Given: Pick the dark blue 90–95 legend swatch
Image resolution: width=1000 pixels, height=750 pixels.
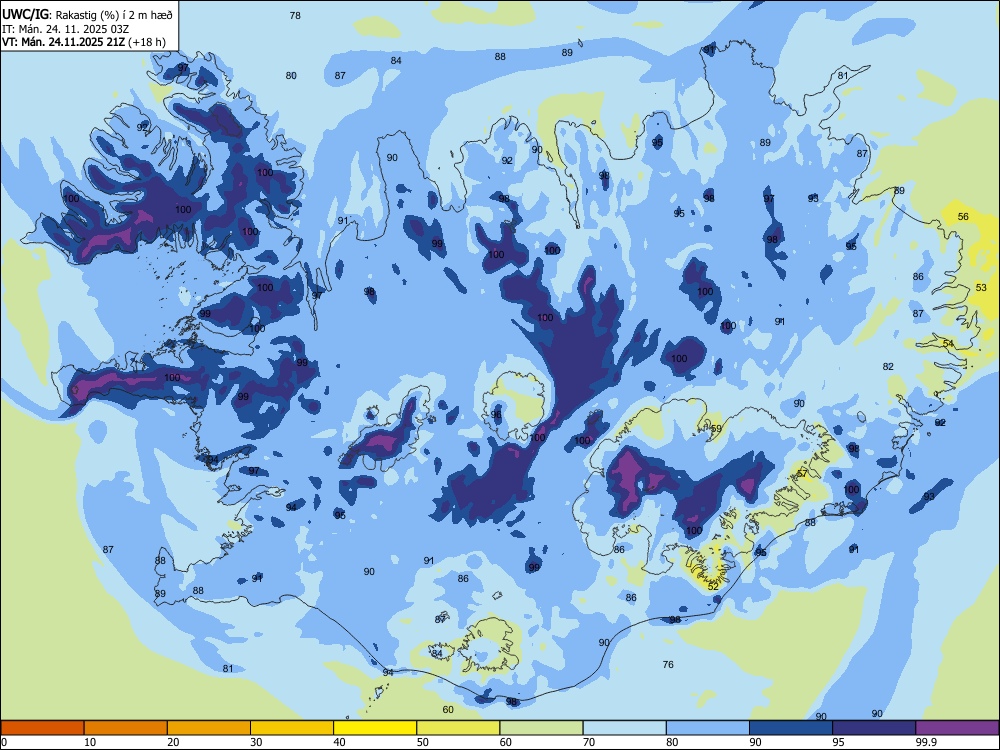Looking at the screenshot, I should (791, 728).
